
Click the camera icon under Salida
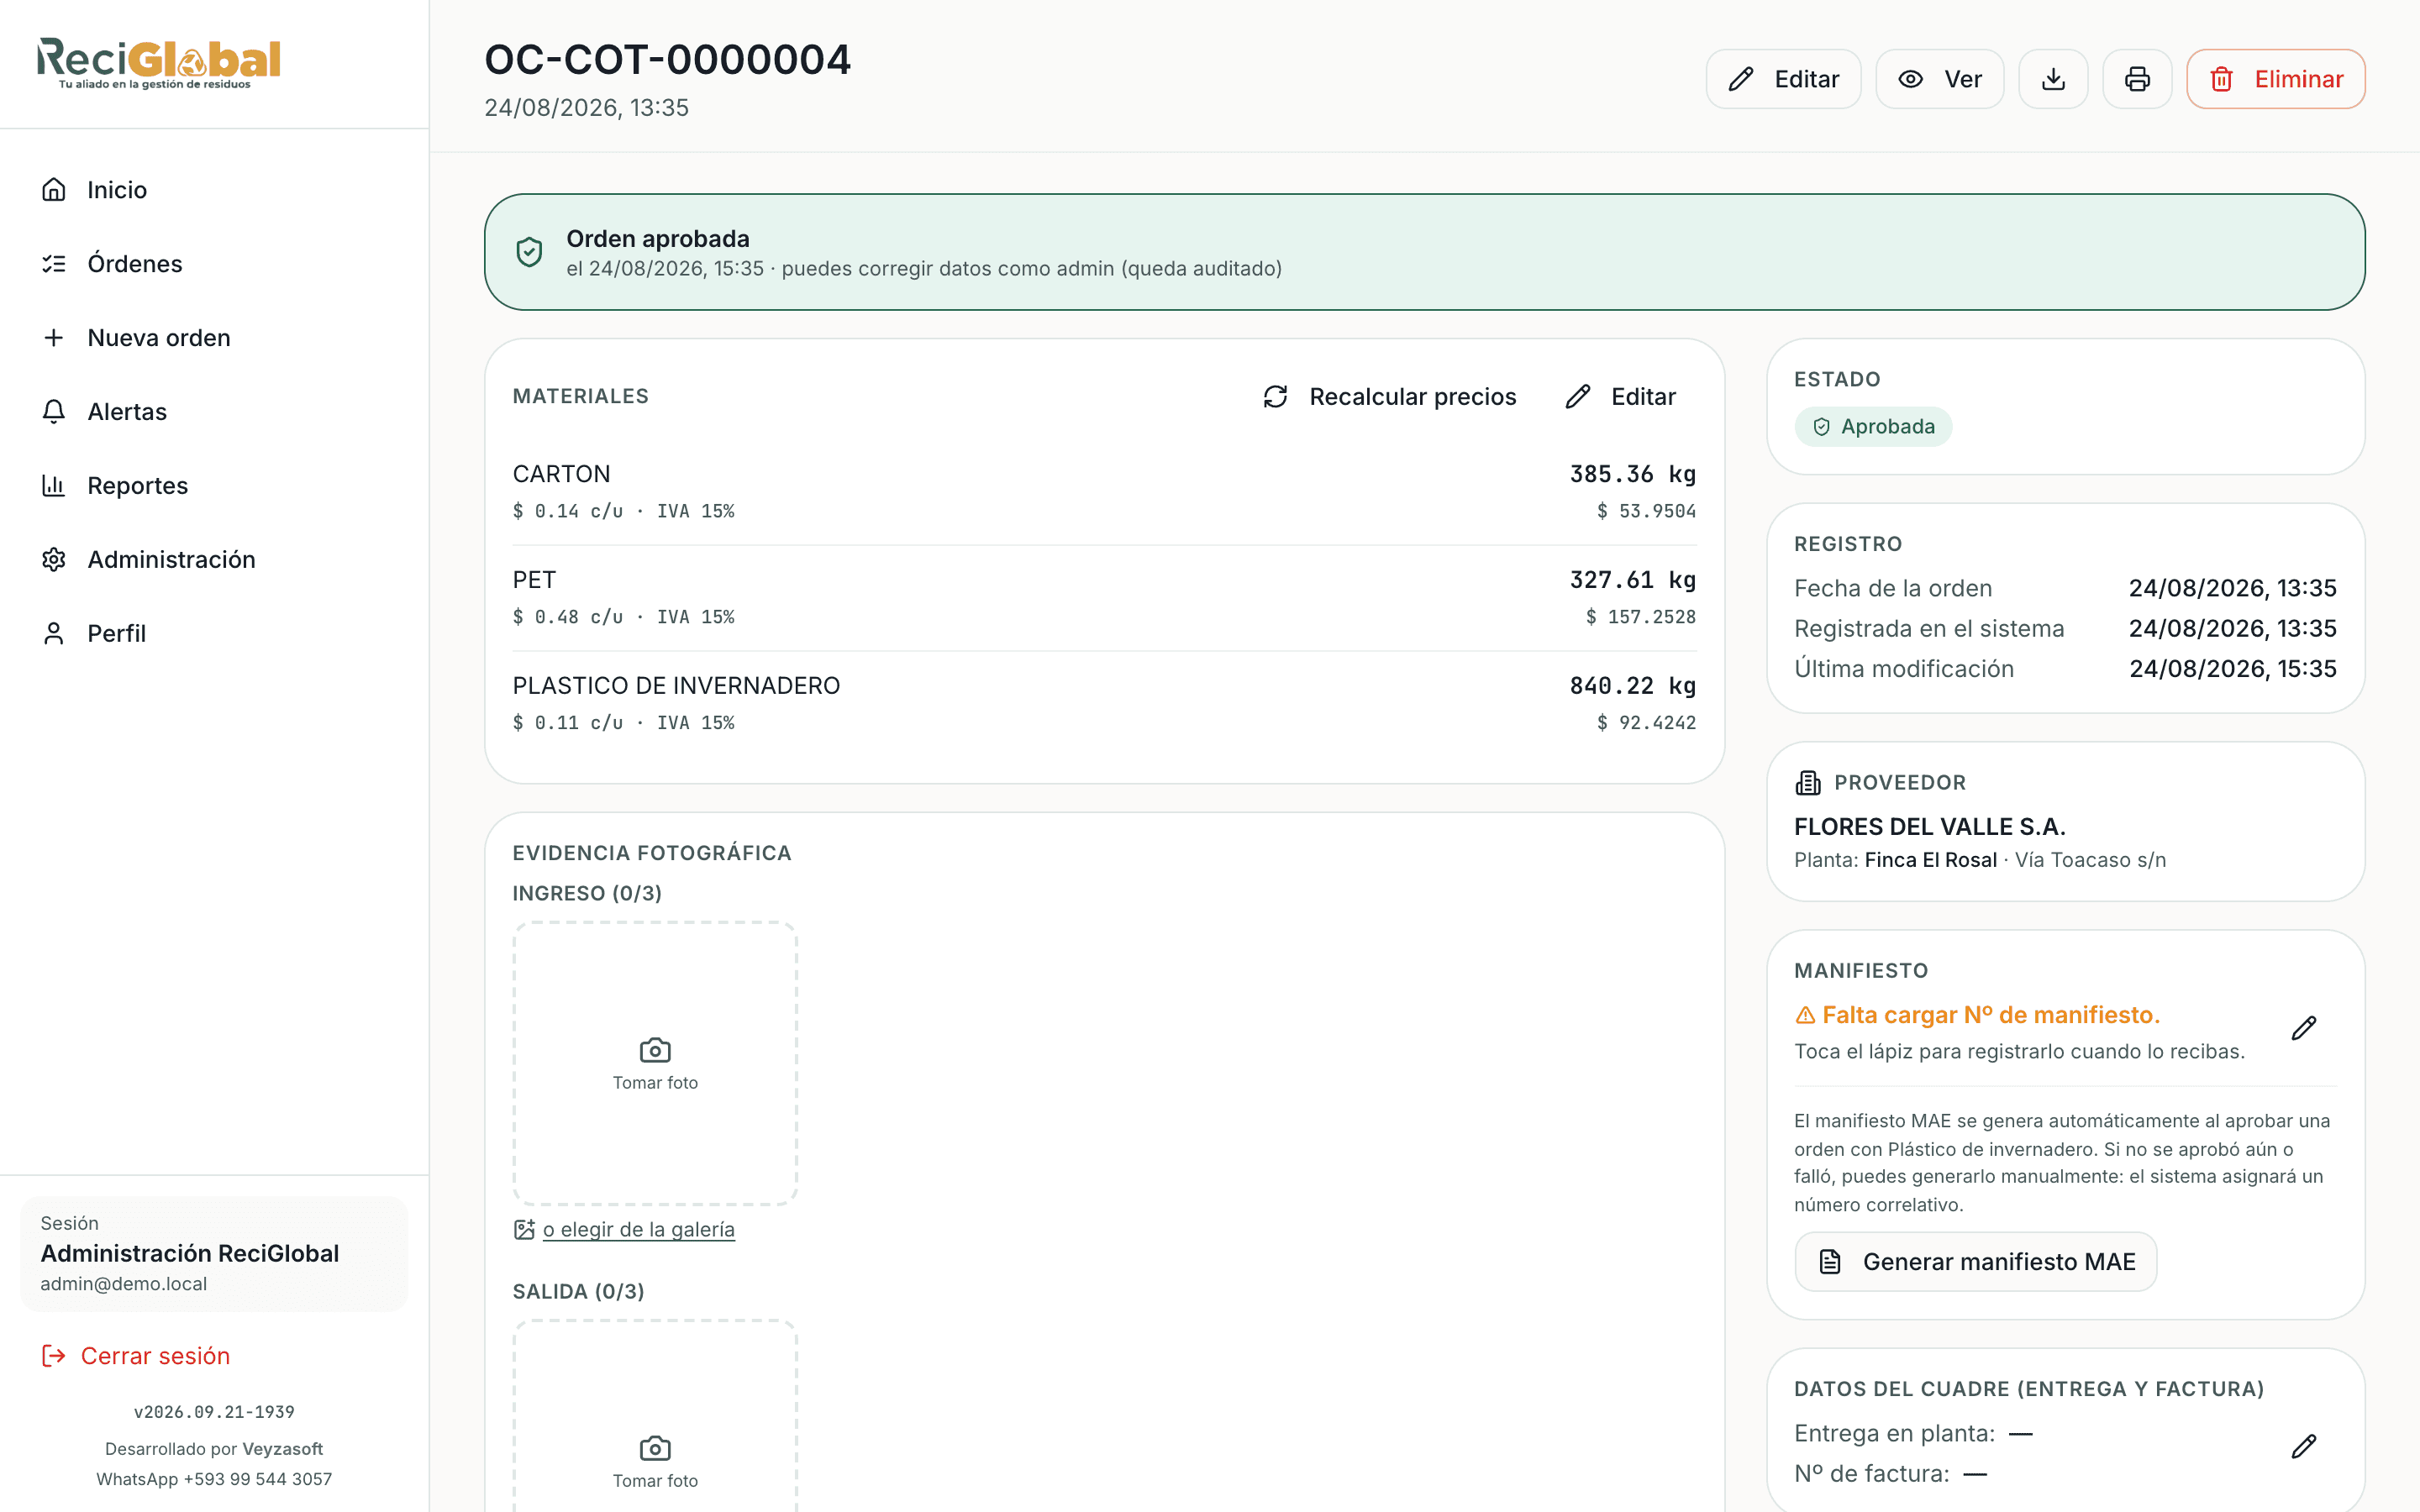[x=655, y=1448]
